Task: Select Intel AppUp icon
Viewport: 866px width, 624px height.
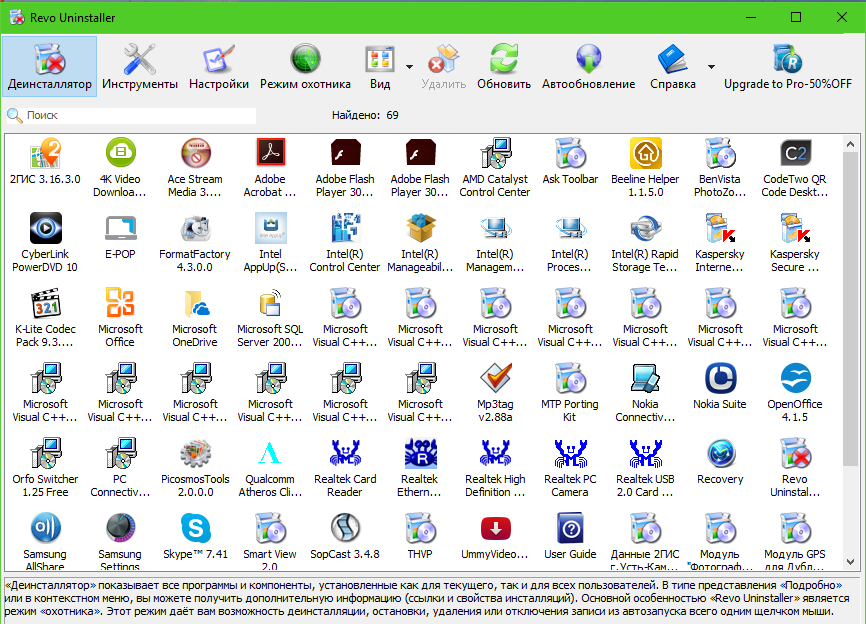Action: click(x=271, y=228)
